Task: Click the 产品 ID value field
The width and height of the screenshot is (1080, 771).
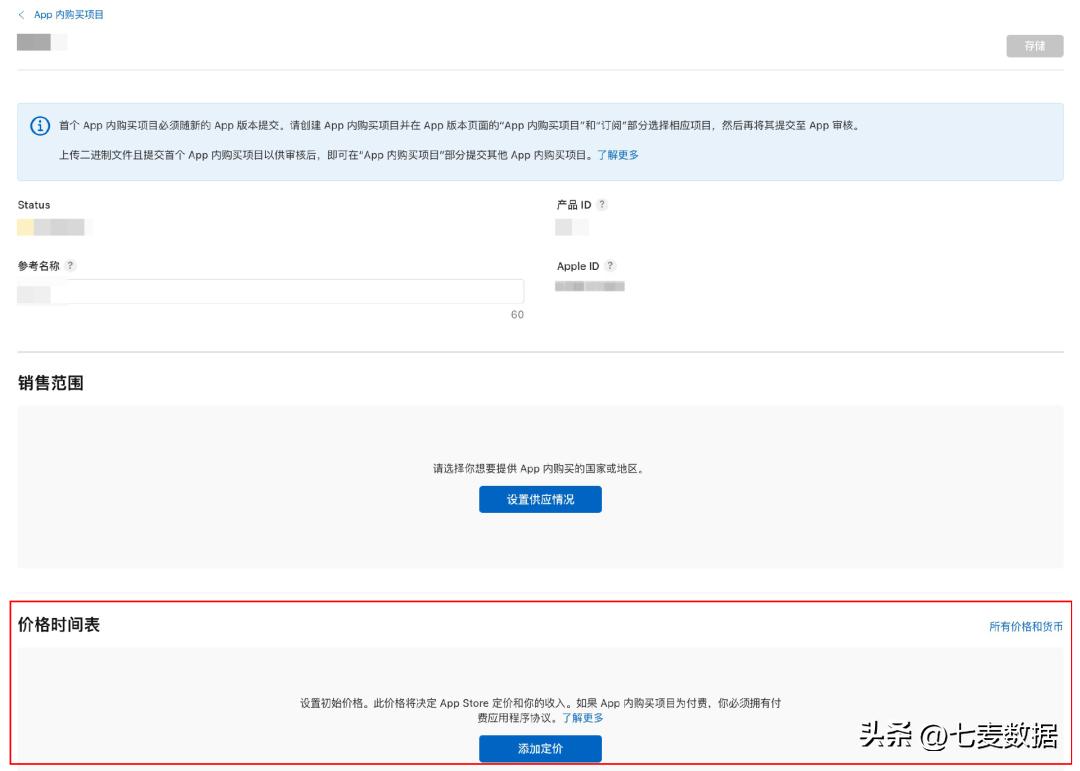Action: tap(570, 227)
